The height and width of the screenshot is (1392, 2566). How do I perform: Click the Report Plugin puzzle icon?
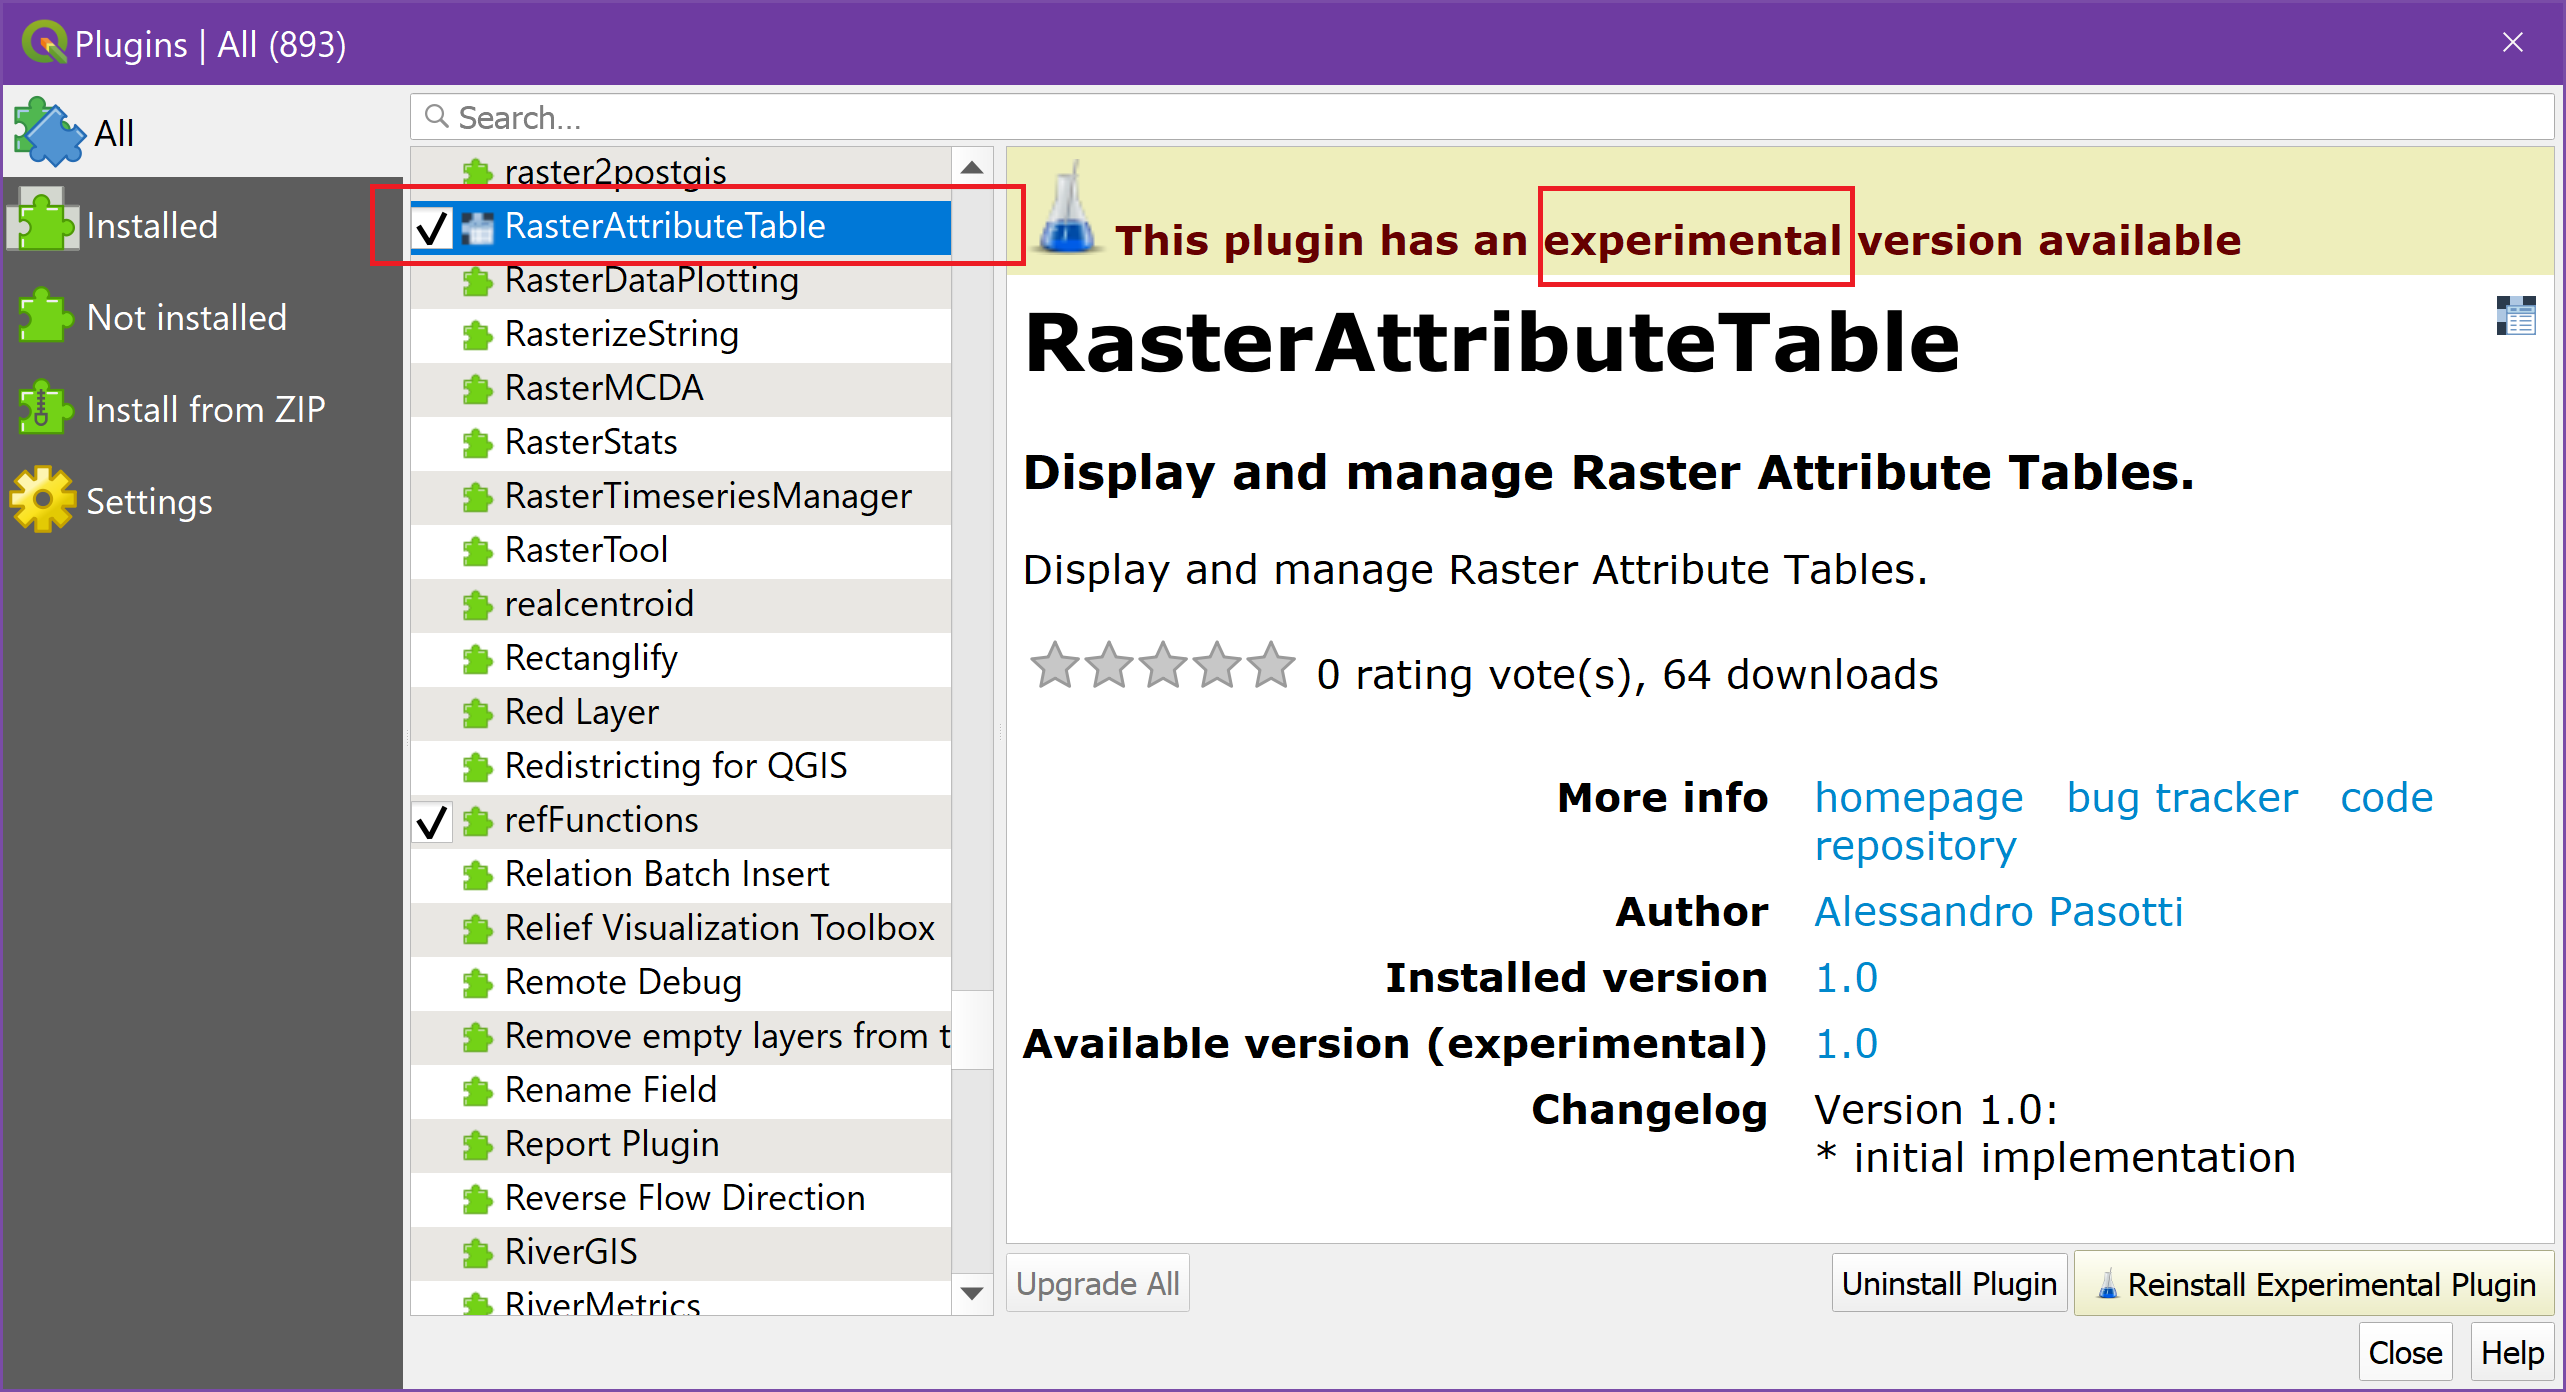pos(478,1145)
